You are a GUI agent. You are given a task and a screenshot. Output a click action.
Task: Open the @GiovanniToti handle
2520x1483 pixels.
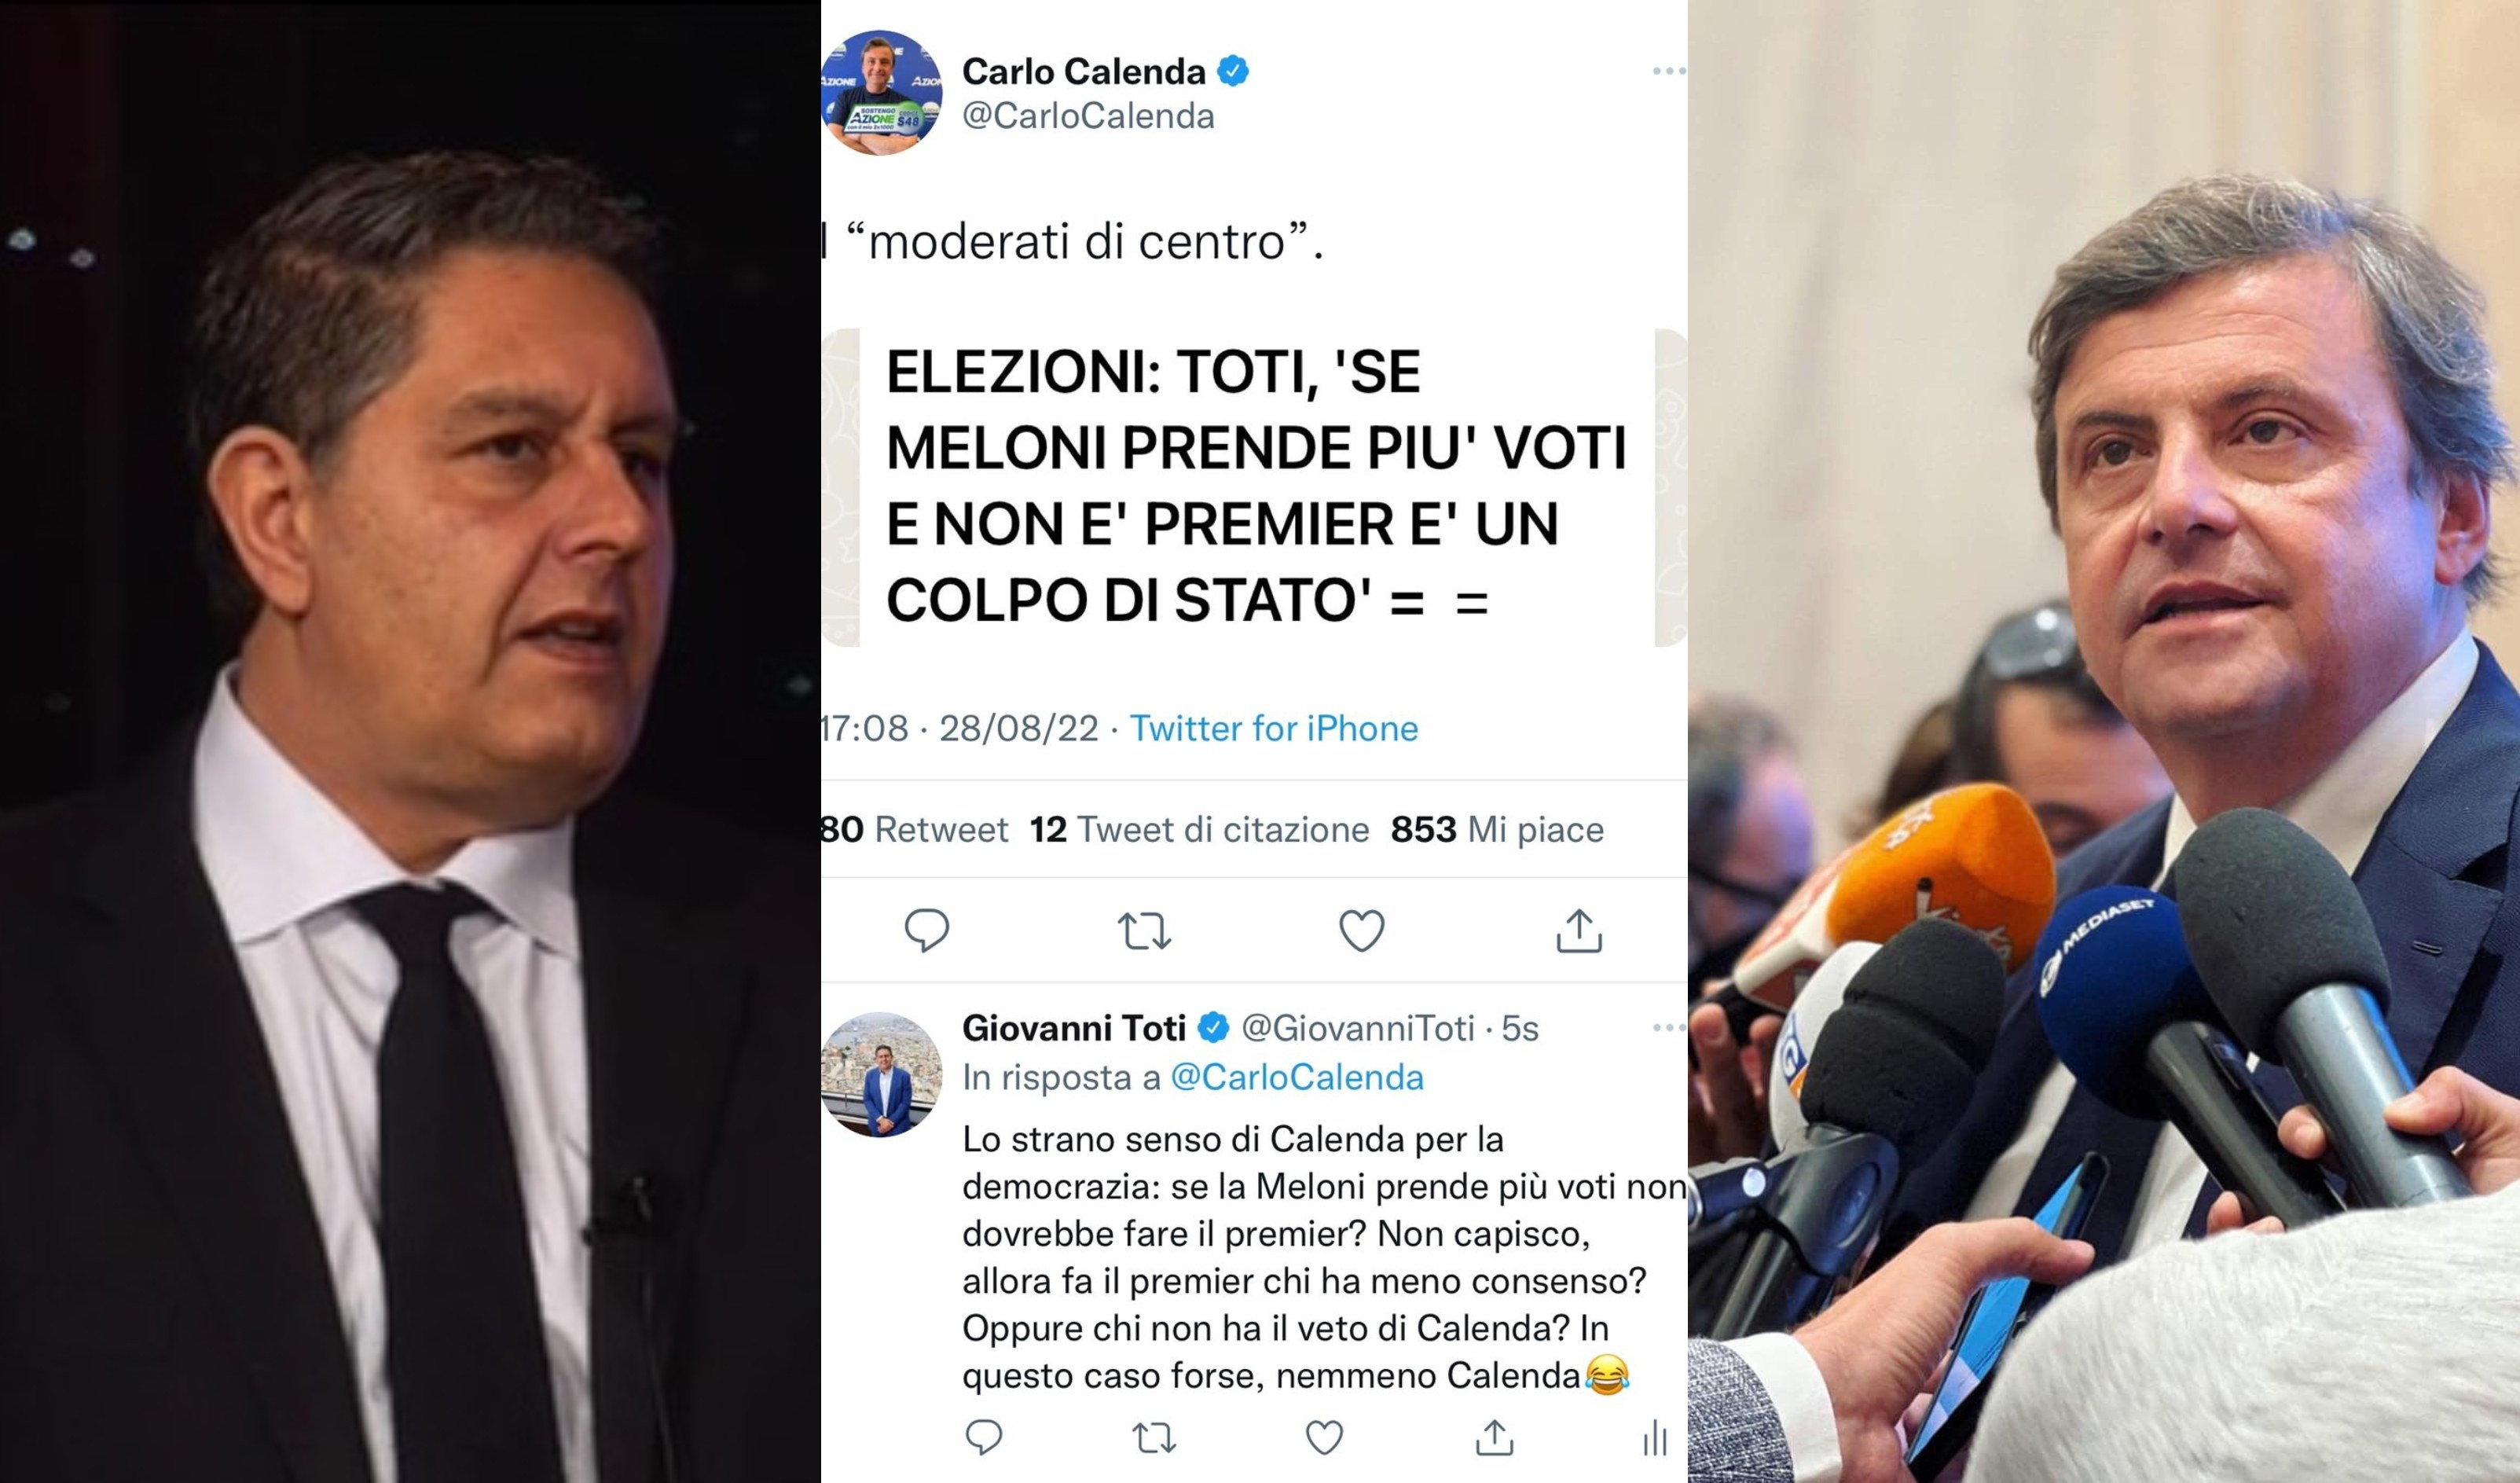click(1357, 1028)
